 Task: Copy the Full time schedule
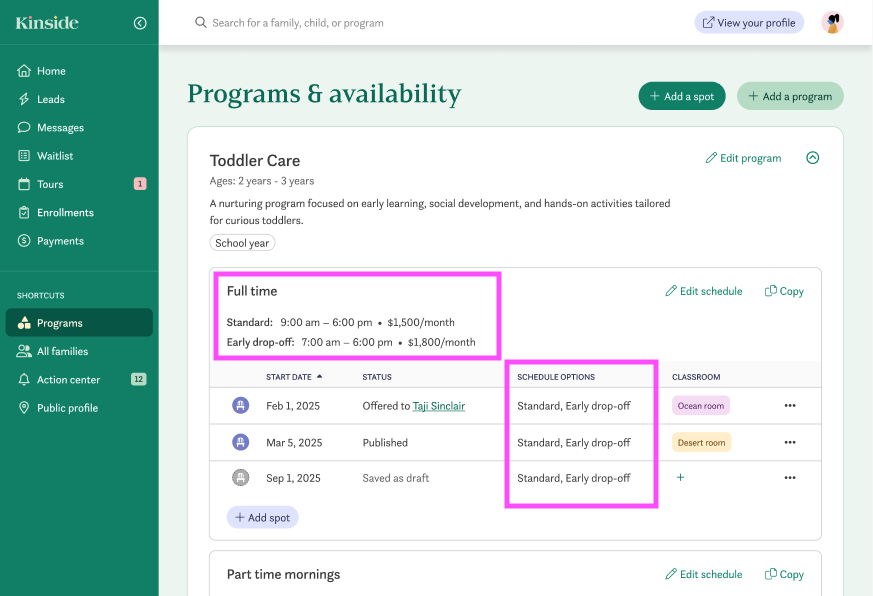pyautogui.click(x=784, y=291)
